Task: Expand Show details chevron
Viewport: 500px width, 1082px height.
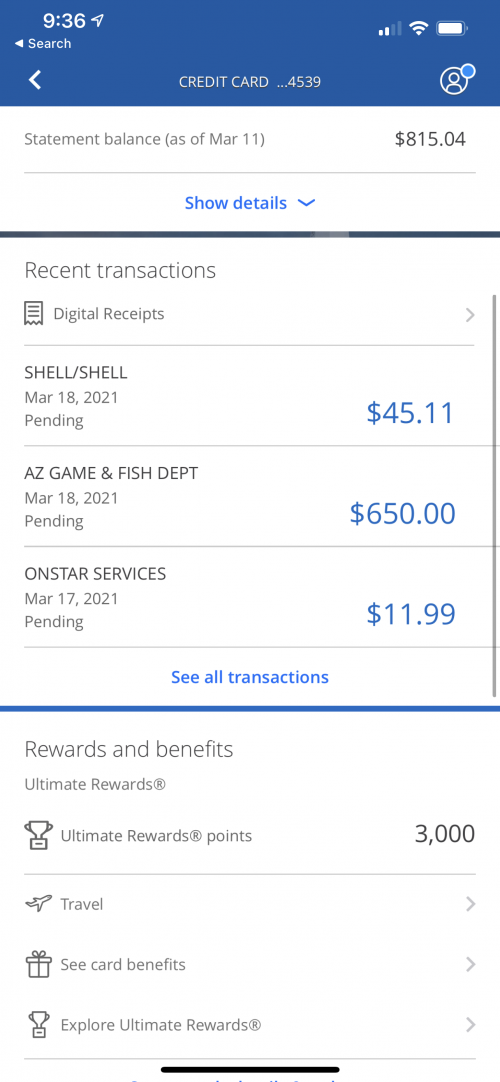Action: tap(306, 203)
